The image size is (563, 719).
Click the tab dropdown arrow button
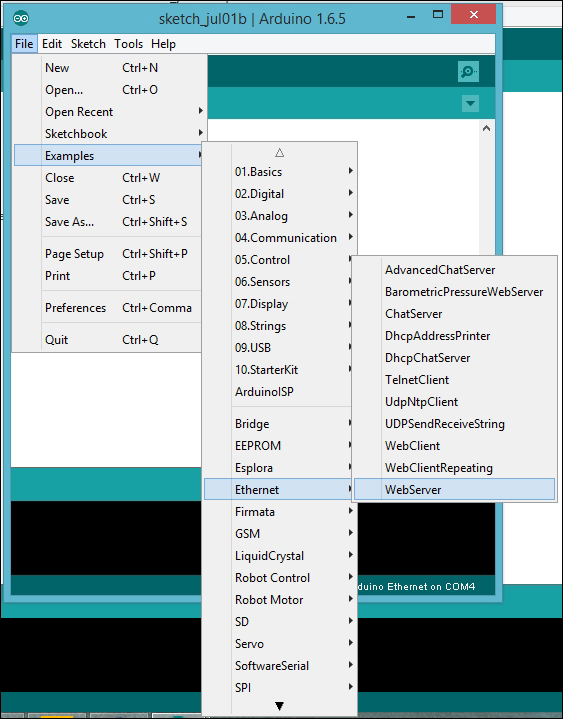tap(470, 103)
